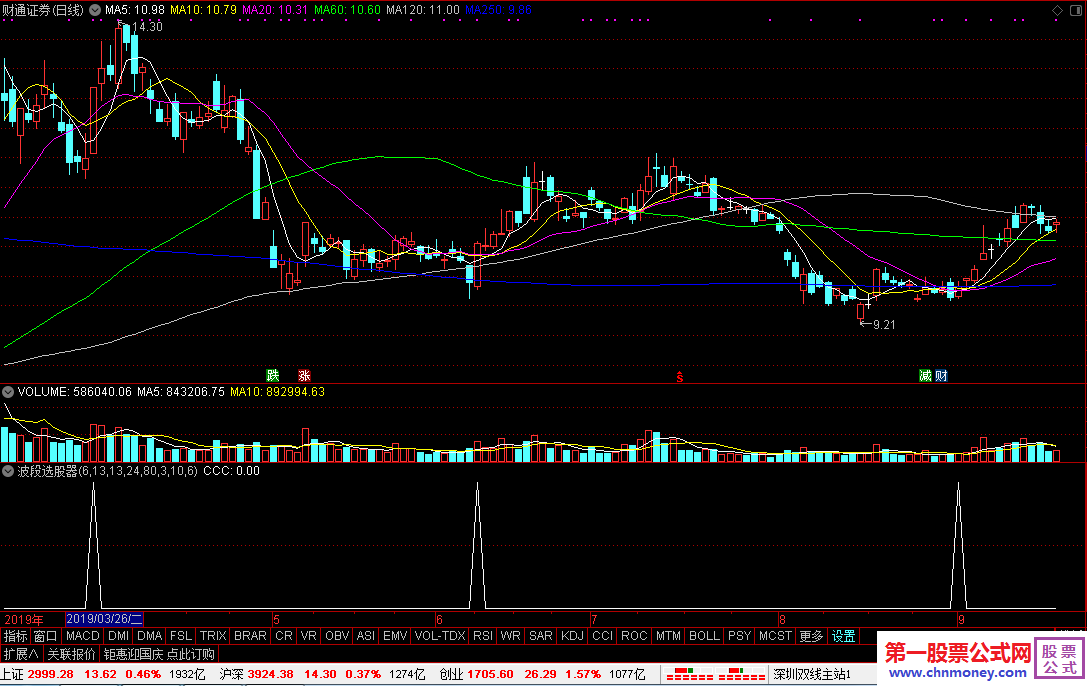
Task: Click the 沪深 index value 3924.38
Action: pos(270,674)
